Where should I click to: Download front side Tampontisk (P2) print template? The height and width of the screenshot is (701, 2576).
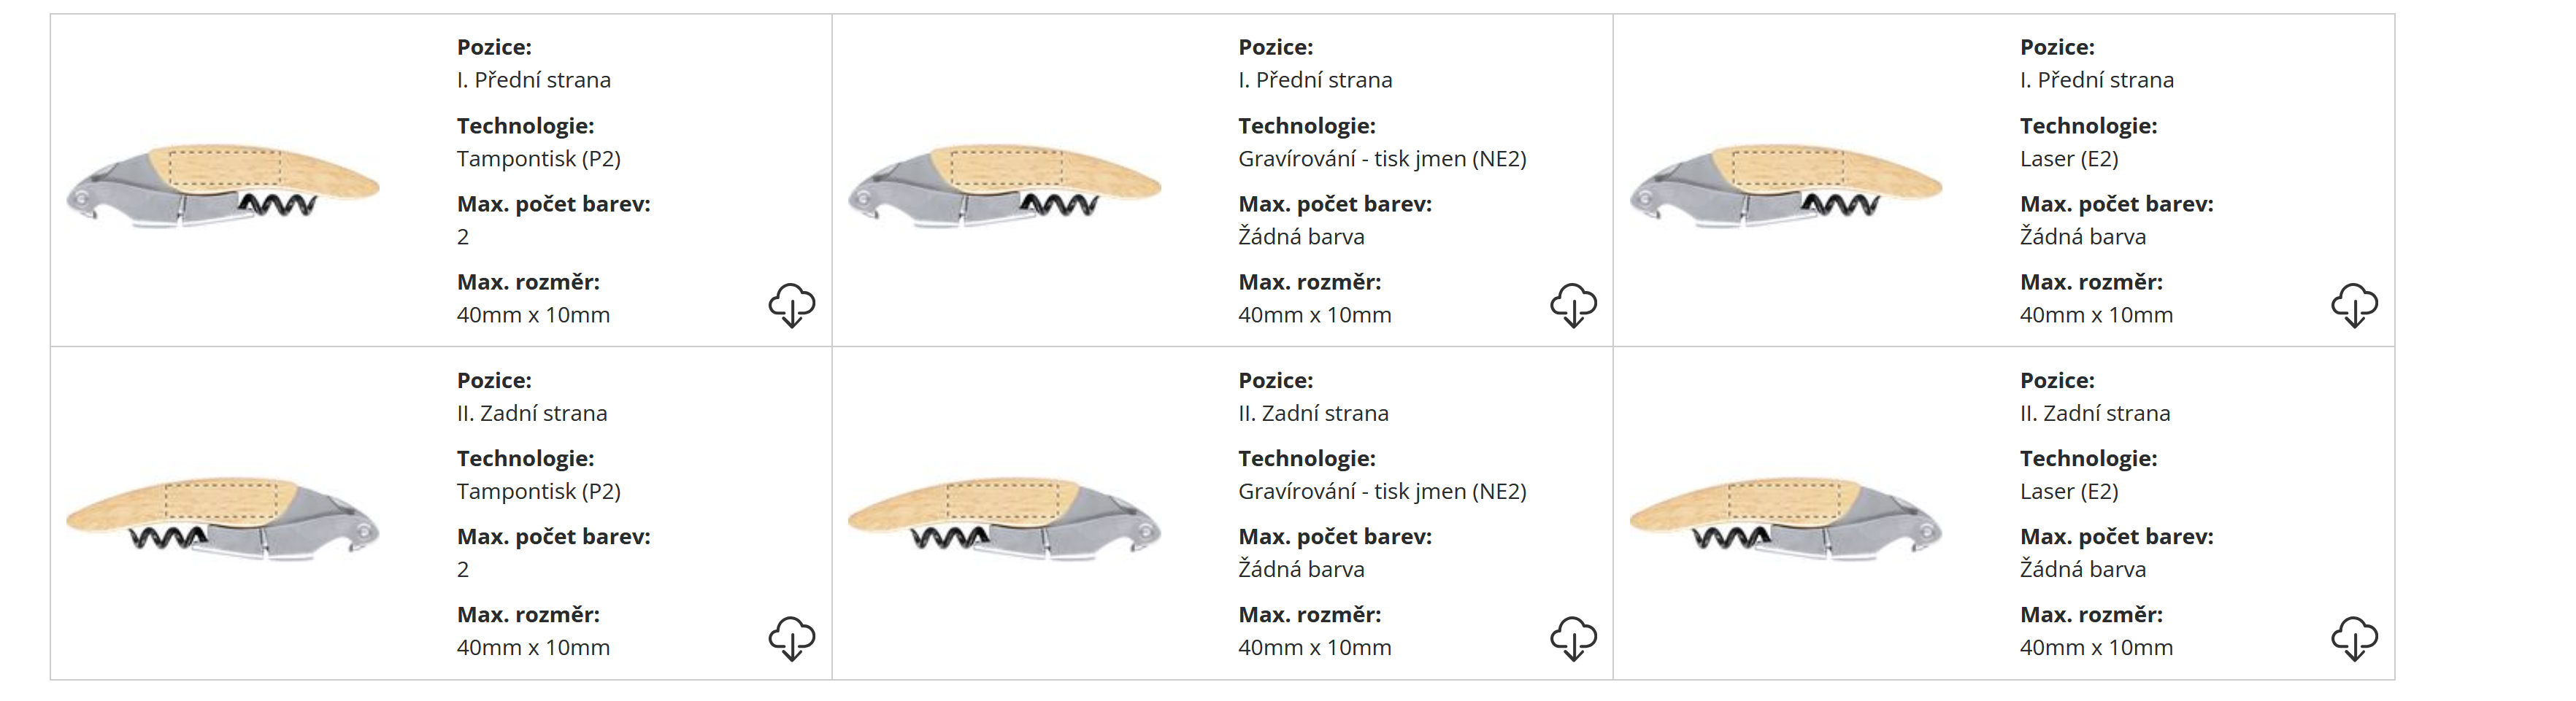(x=791, y=305)
